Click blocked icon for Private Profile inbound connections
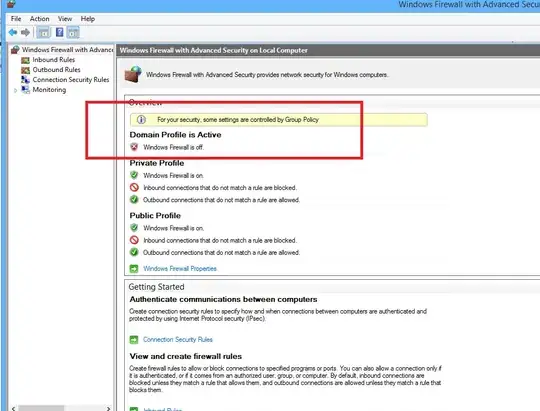 click(x=134, y=187)
